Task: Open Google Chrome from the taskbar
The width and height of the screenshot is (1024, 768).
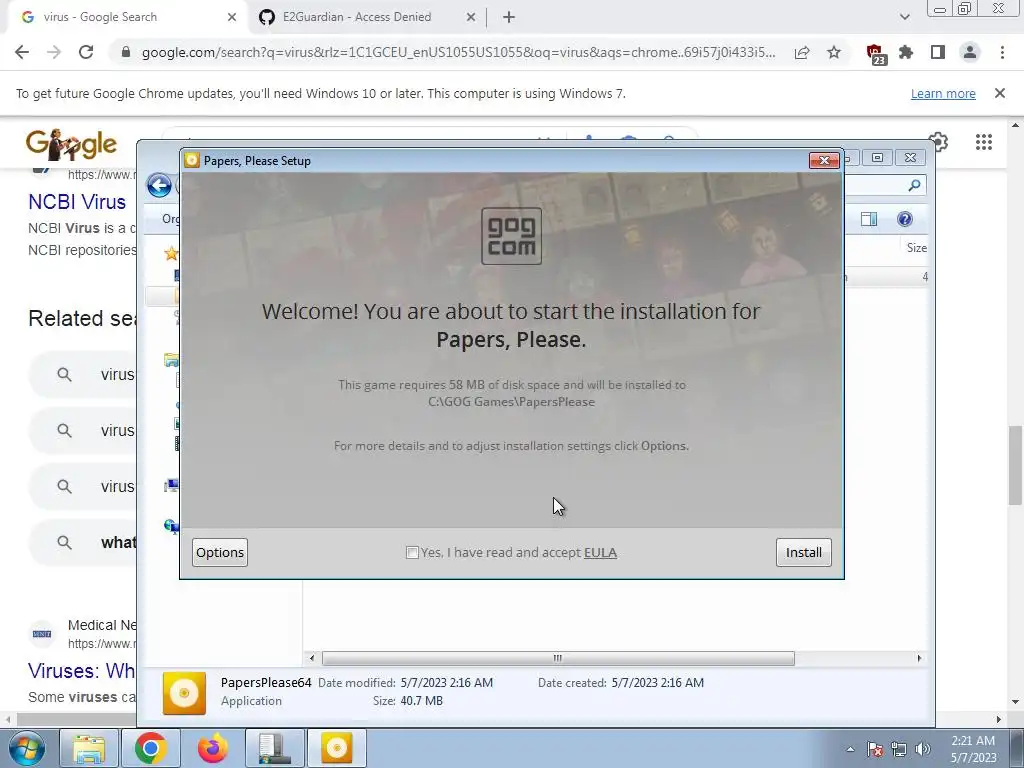Action: click(150, 748)
